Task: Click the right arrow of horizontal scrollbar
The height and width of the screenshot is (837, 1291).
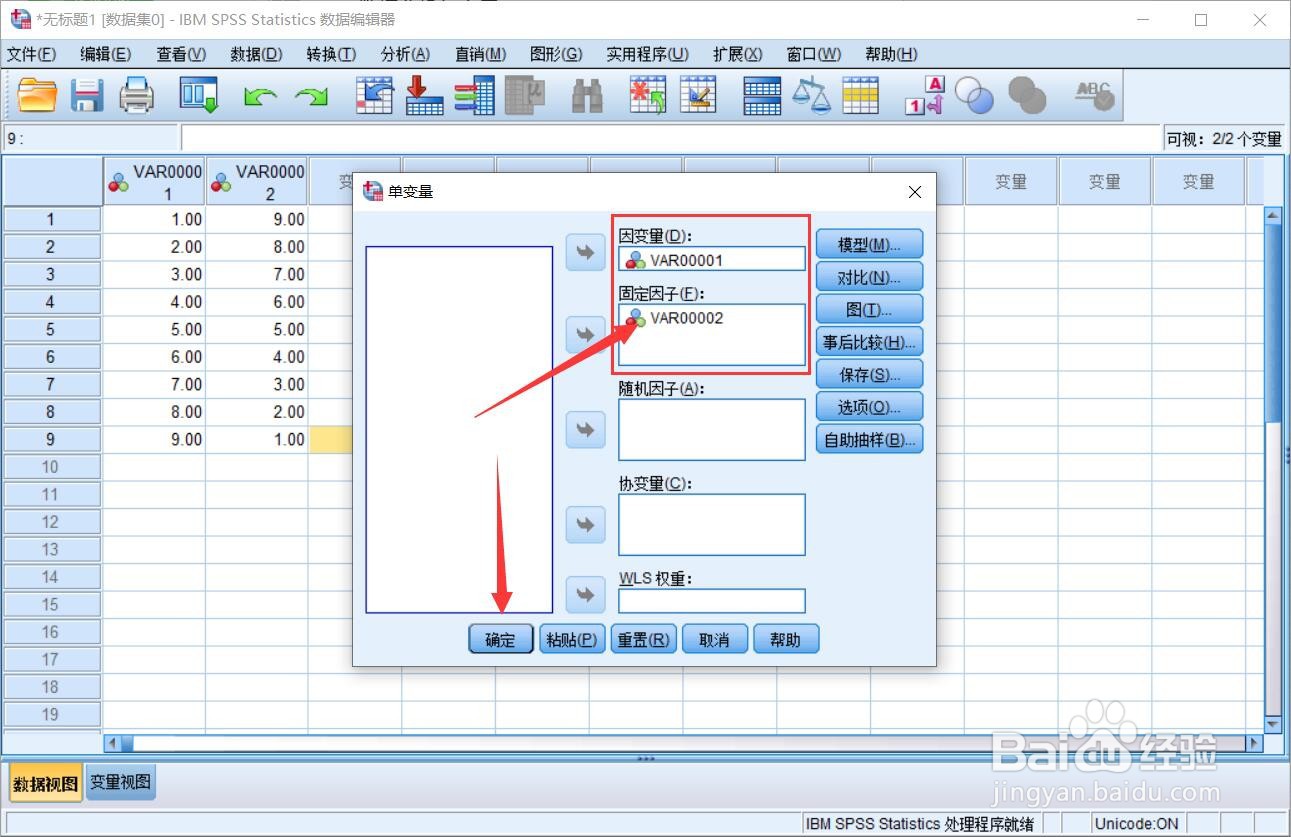Action: 1254,743
